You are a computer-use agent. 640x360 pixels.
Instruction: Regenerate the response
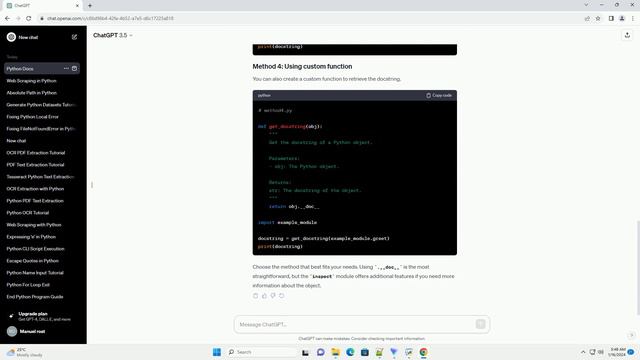coord(282,296)
